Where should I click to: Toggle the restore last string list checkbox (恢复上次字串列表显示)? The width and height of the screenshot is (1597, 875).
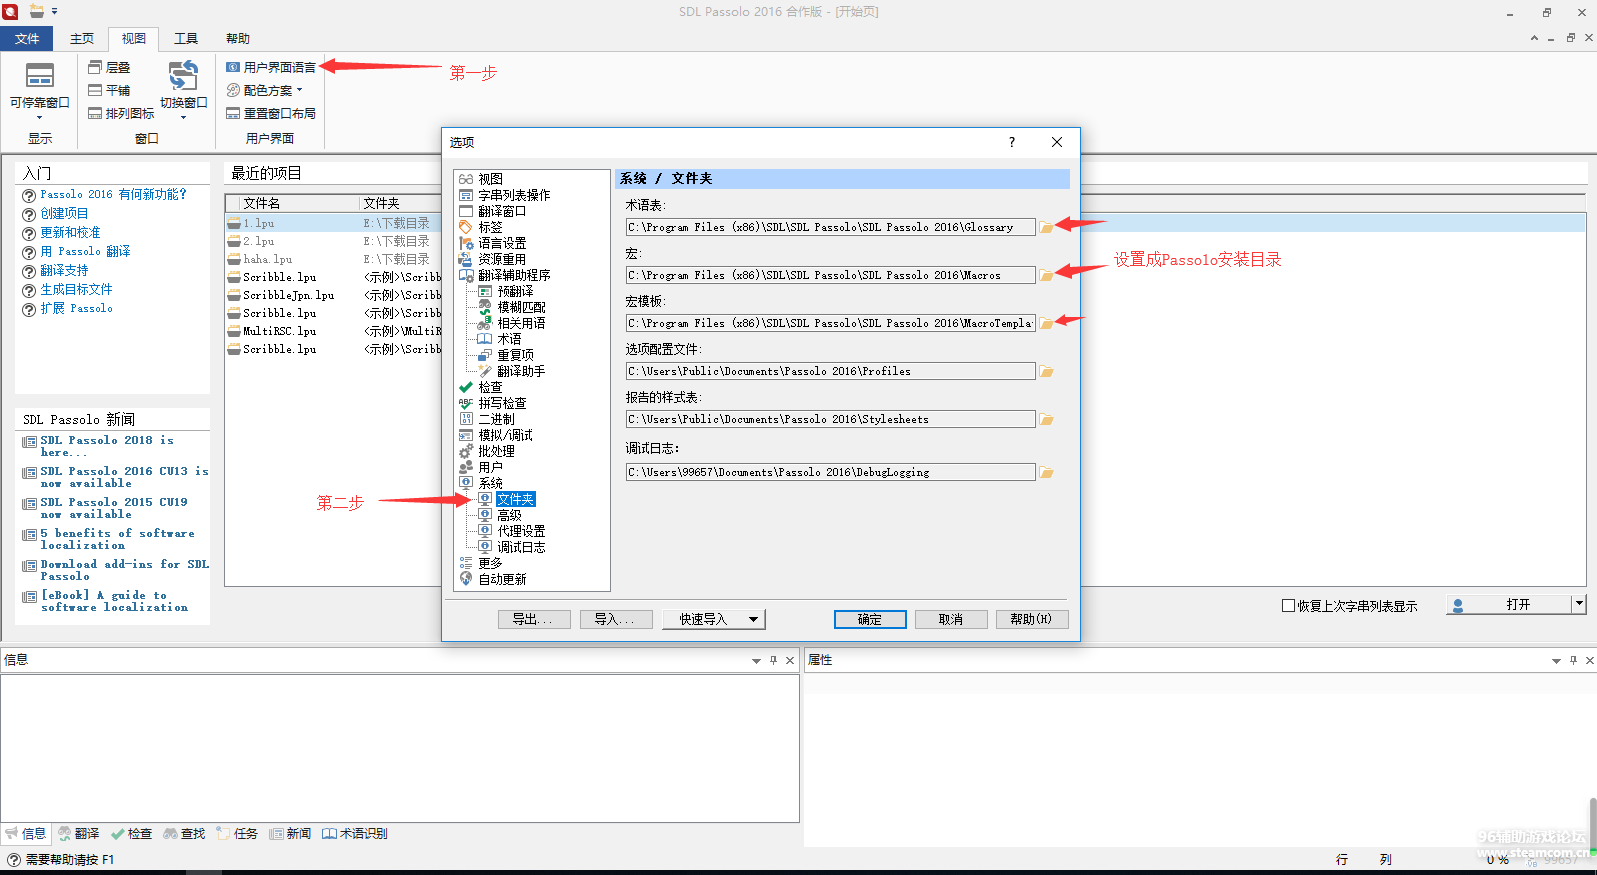(x=1288, y=605)
